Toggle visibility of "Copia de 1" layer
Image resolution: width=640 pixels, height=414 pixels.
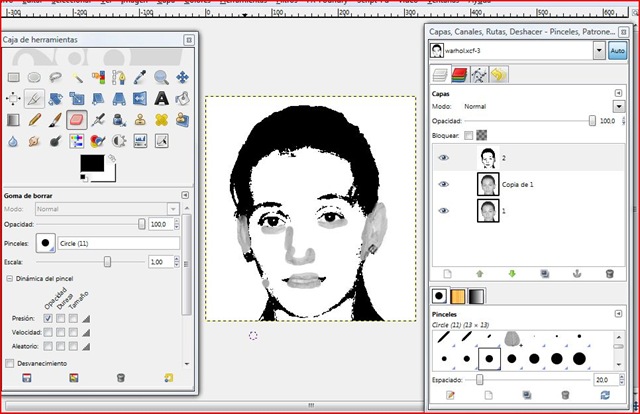coord(444,184)
